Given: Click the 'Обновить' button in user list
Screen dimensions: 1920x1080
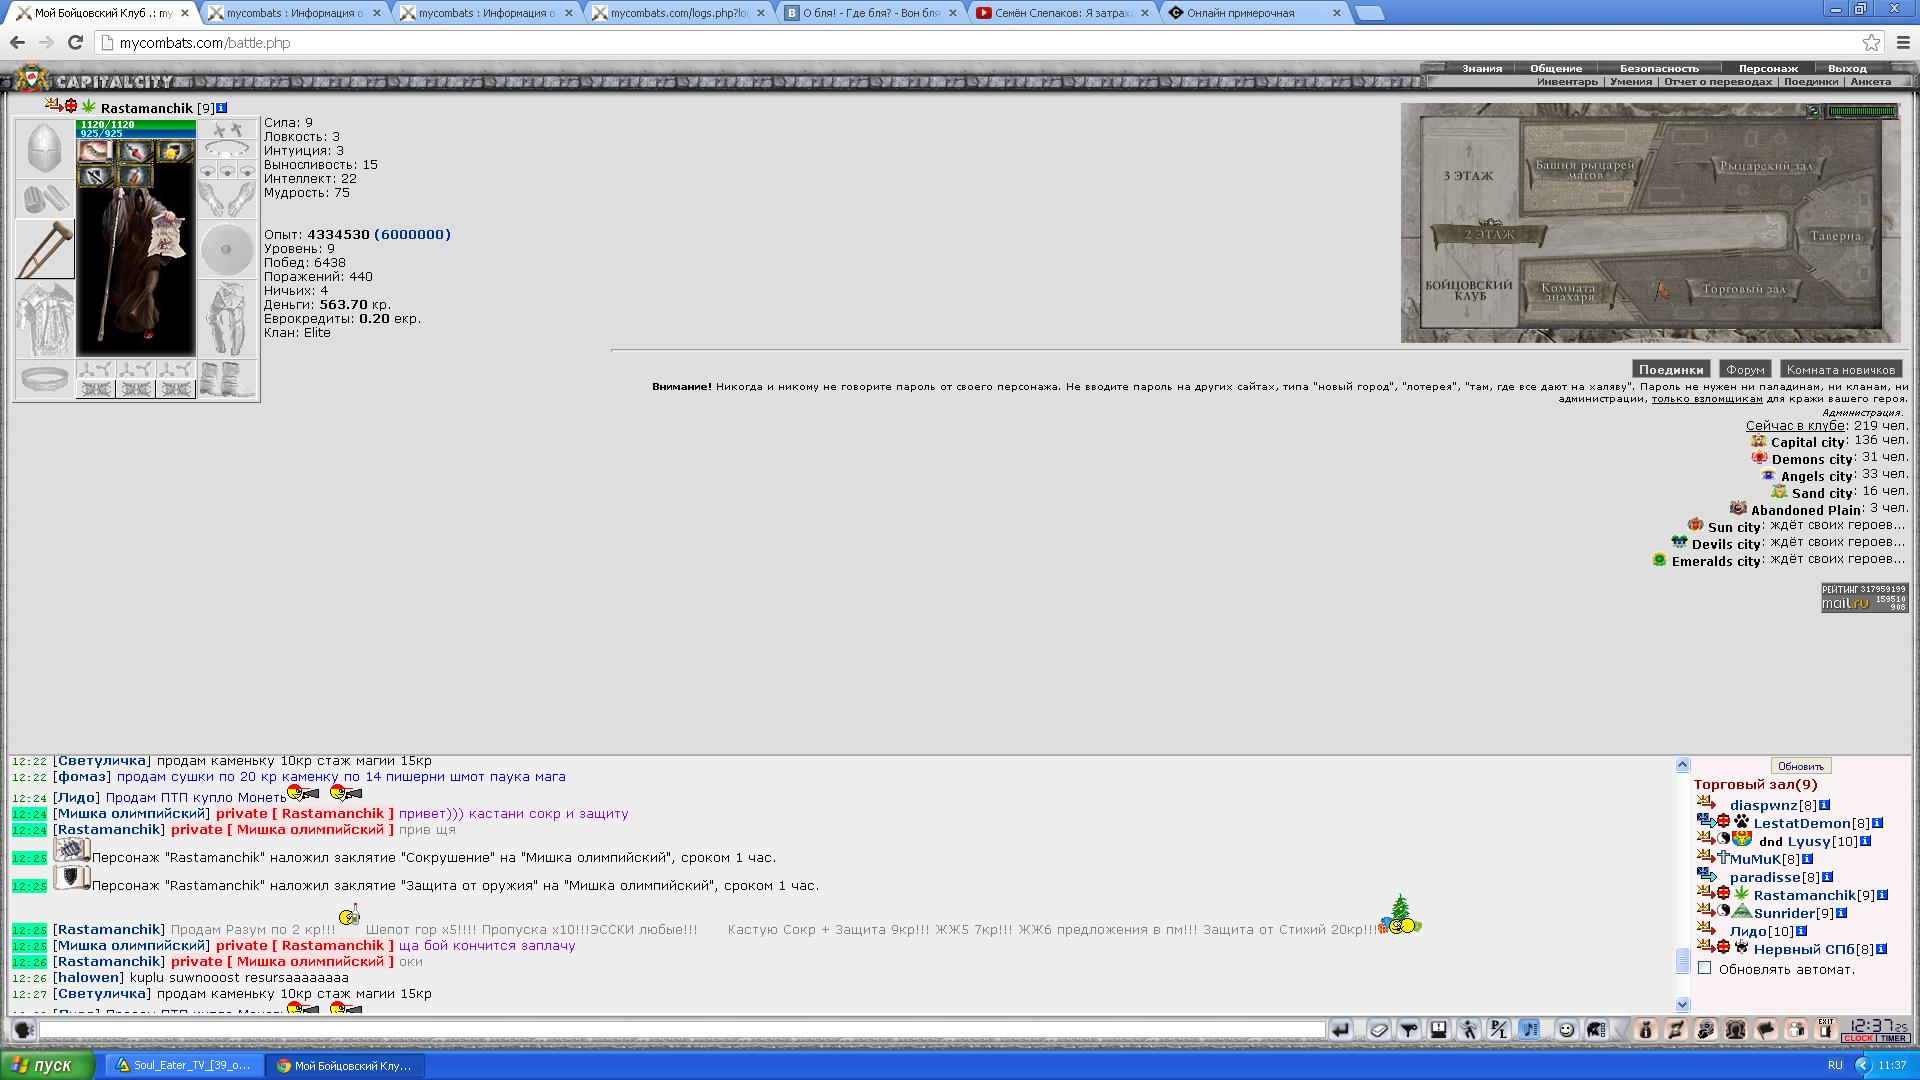Looking at the screenshot, I should (x=1800, y=766).
